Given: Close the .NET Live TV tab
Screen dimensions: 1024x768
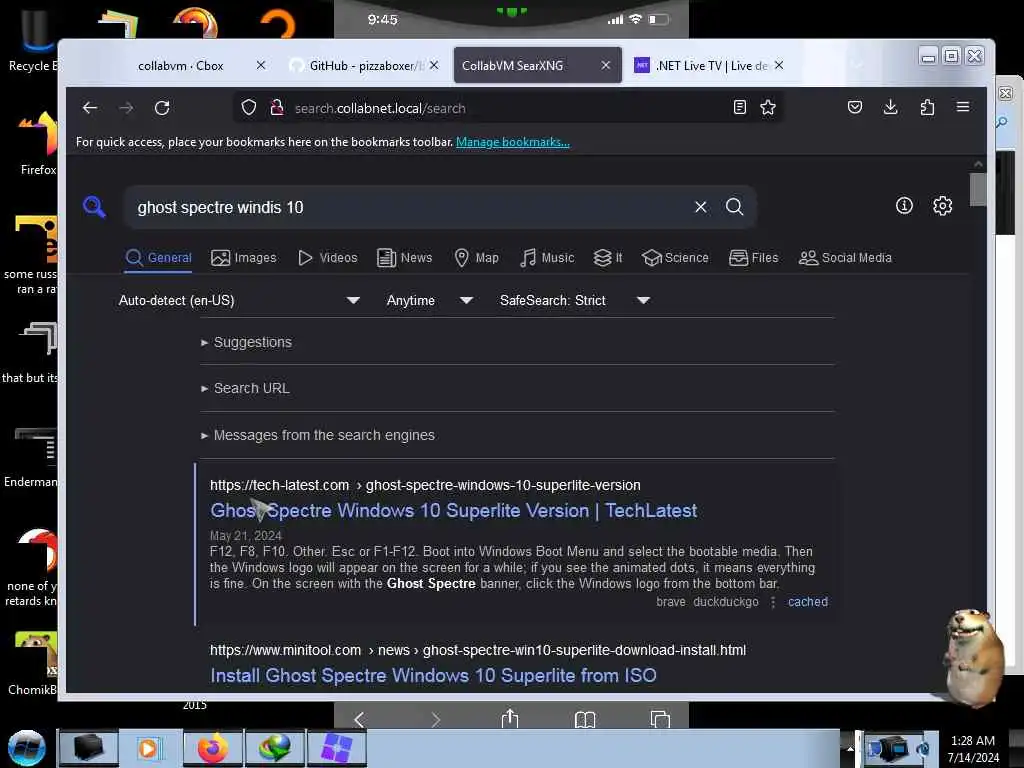Looking at the screenshot, I should [778, 65].
